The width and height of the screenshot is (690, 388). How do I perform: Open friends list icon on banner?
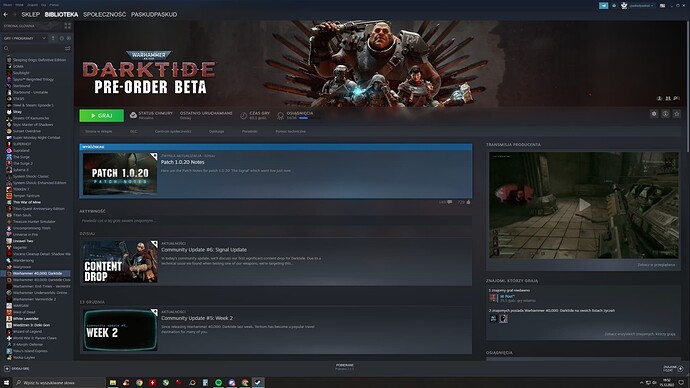click(668, 98)
